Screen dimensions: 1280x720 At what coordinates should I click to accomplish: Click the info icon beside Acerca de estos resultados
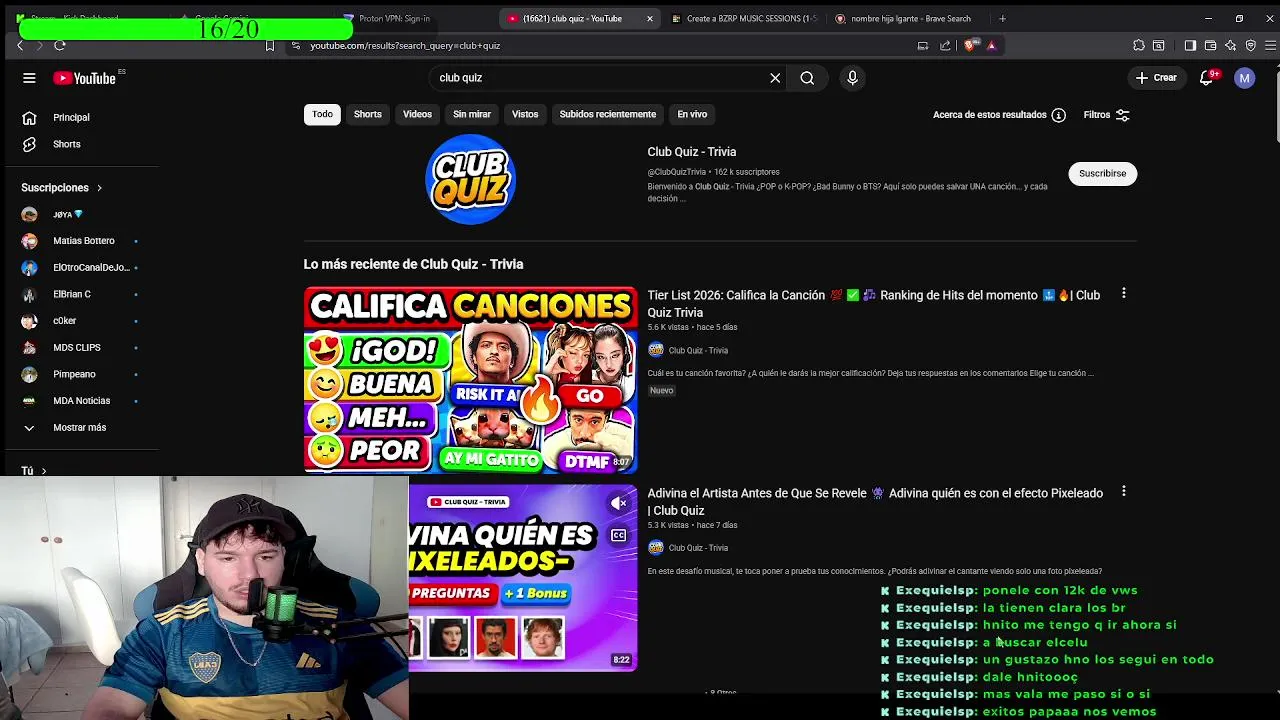point(1058,115)
